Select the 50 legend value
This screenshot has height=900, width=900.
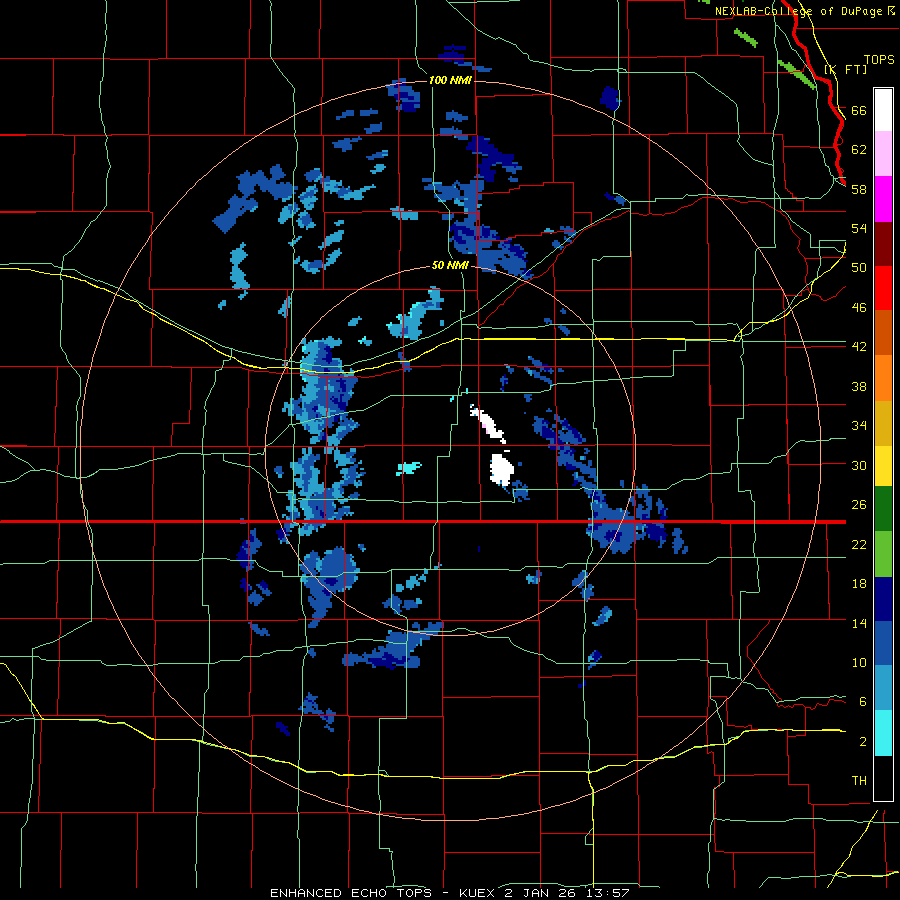[x=859, y=268]
